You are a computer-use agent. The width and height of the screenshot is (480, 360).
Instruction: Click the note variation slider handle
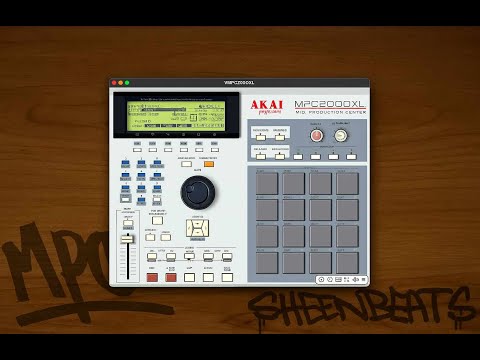point(127,239)
